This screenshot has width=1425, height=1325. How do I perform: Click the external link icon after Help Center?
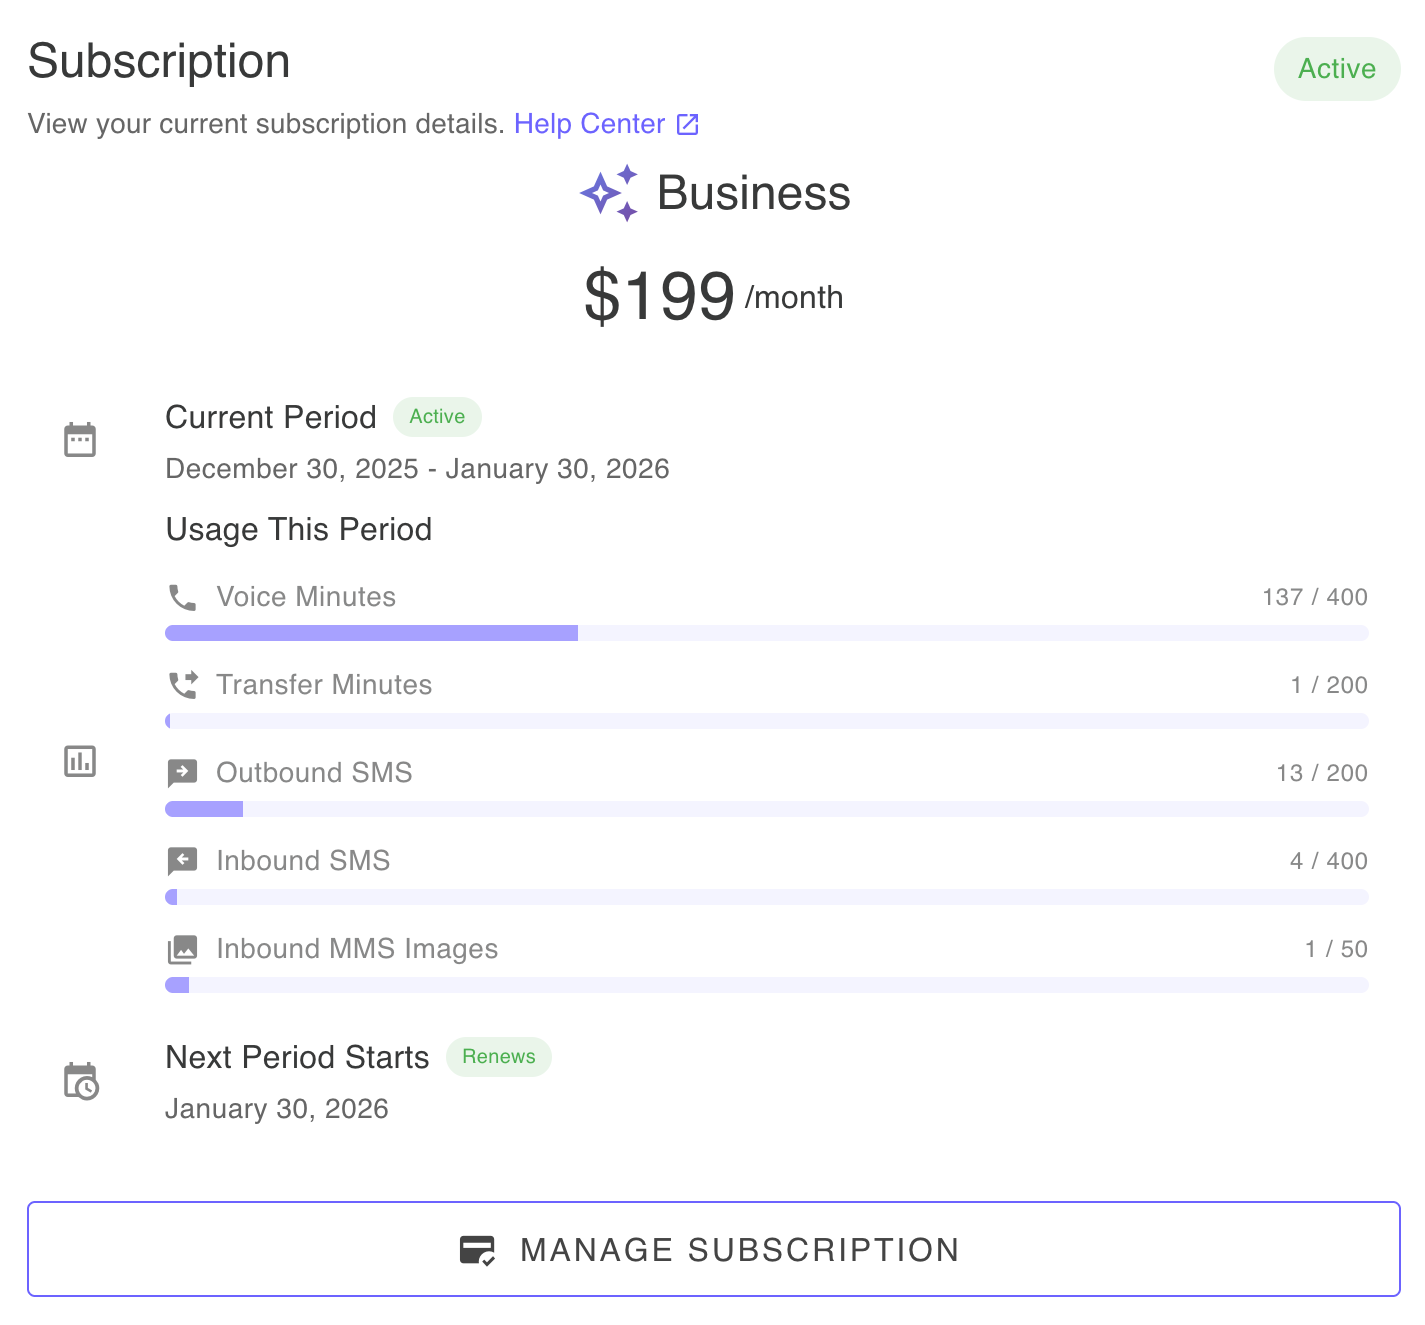687,123
